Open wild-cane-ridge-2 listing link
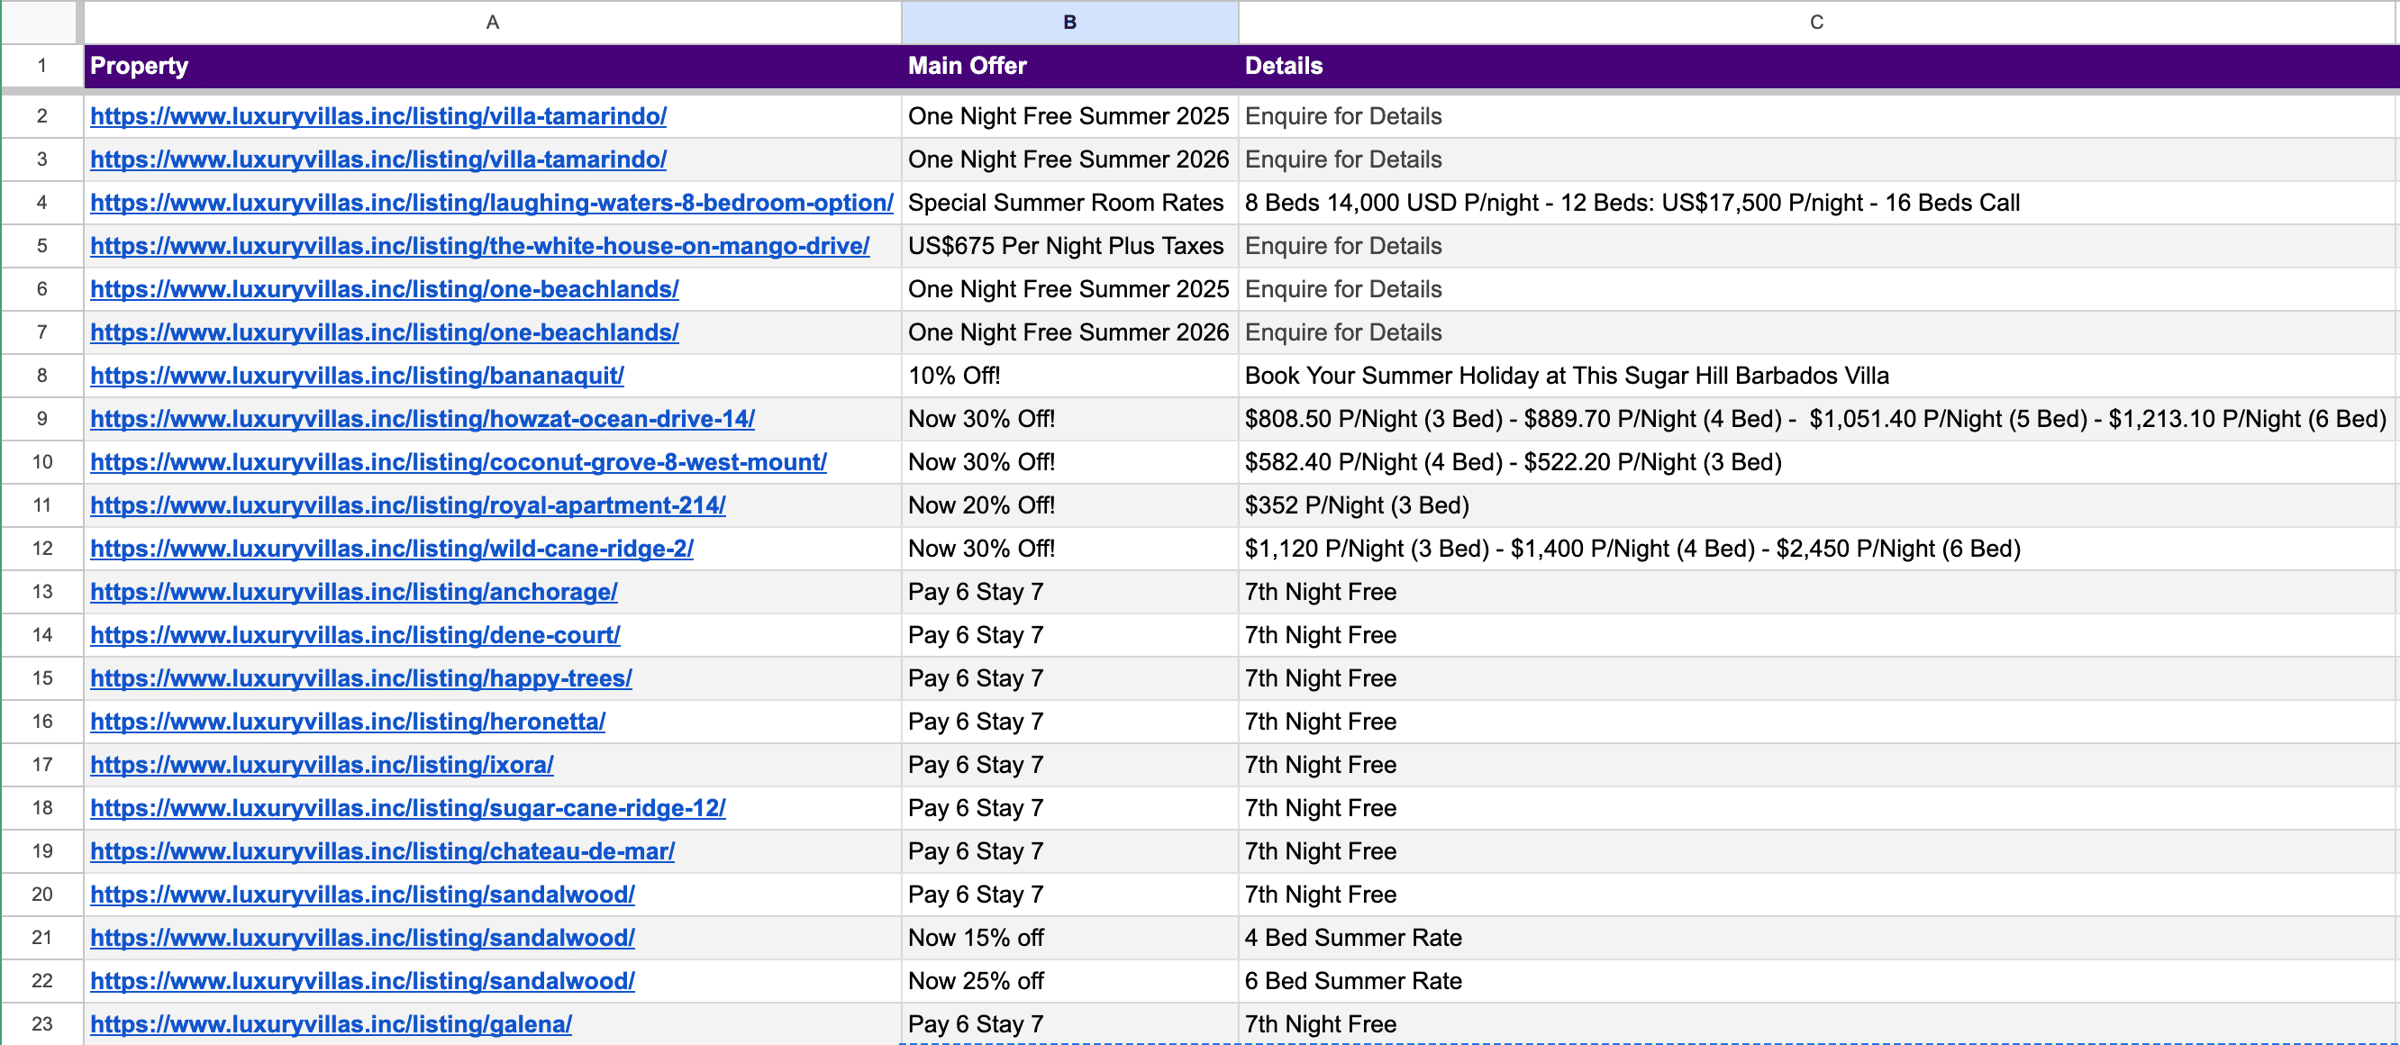Viewport: 2400px width, 1045px height. point(391,548)
